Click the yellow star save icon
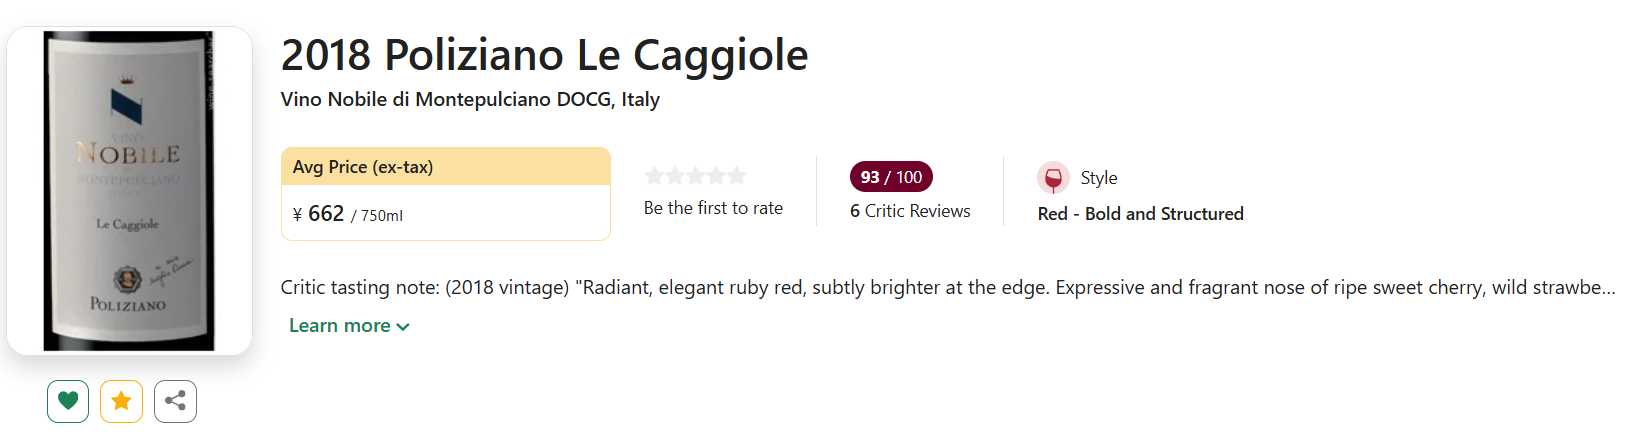The image size is (1652, 443). click(x=121, y=401)
